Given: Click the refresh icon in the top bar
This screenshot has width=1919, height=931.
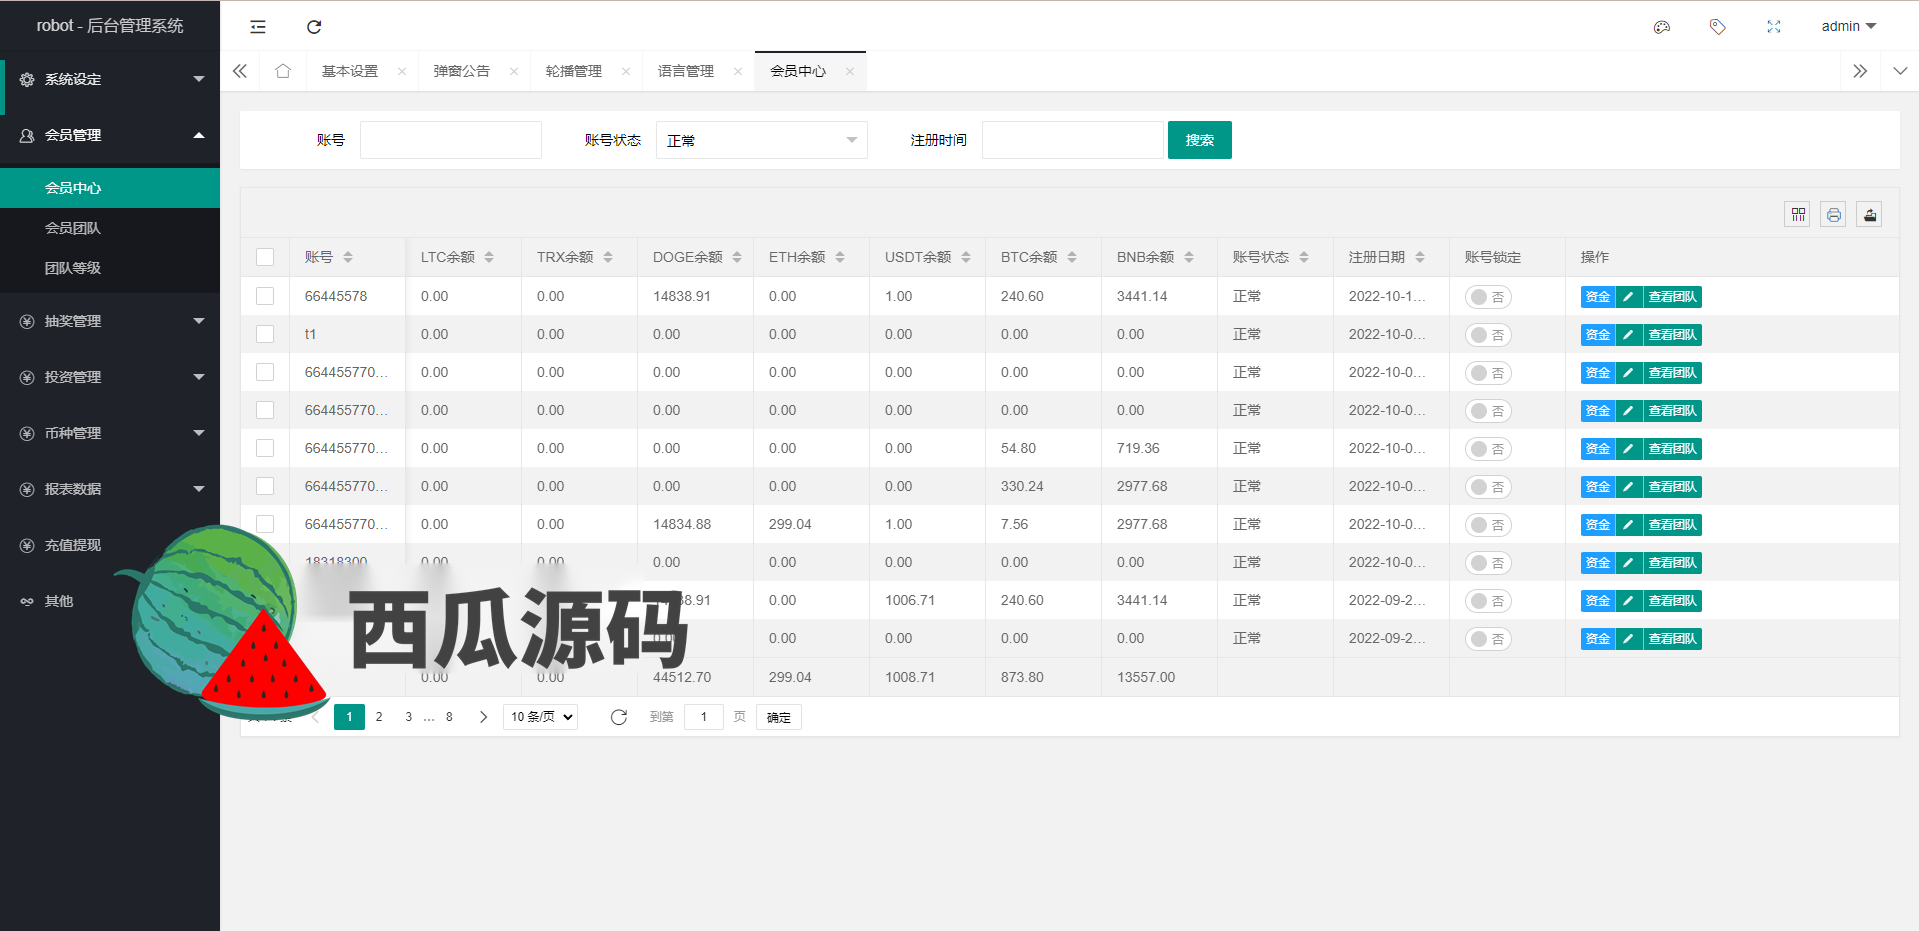Looking at the screenshot, I should coord(314,27).
